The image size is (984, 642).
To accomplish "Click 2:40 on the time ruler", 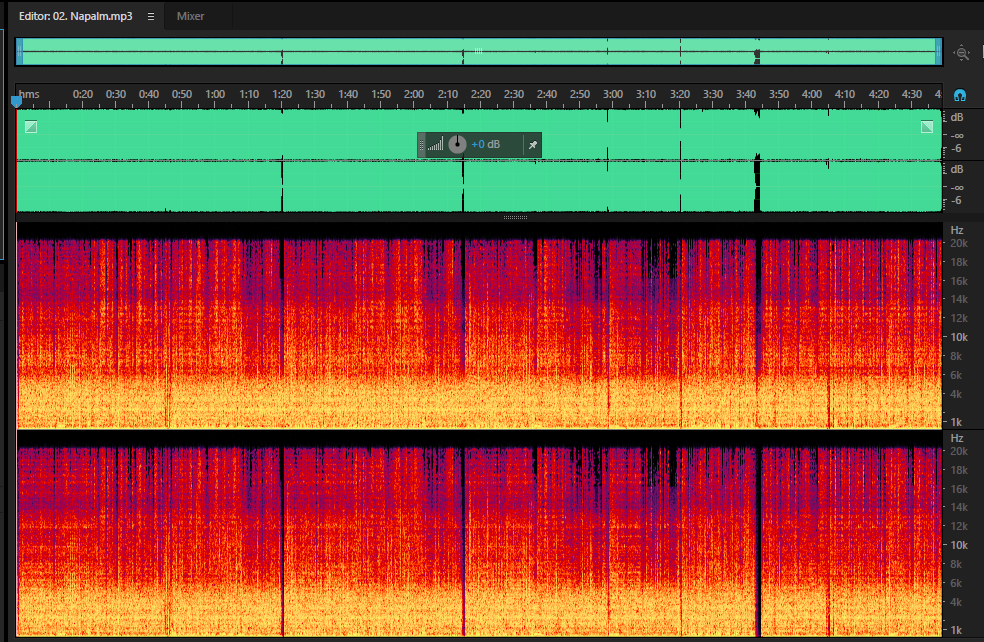I will coord(547,94).
